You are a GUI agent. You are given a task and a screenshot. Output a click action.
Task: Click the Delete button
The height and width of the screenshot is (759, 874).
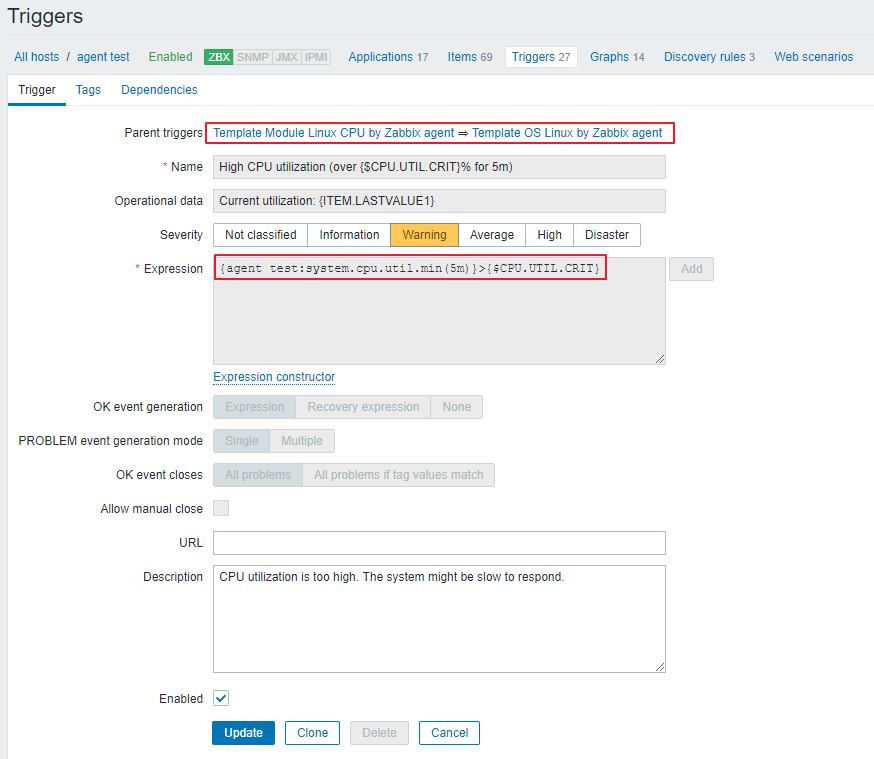tap(379, 733)
